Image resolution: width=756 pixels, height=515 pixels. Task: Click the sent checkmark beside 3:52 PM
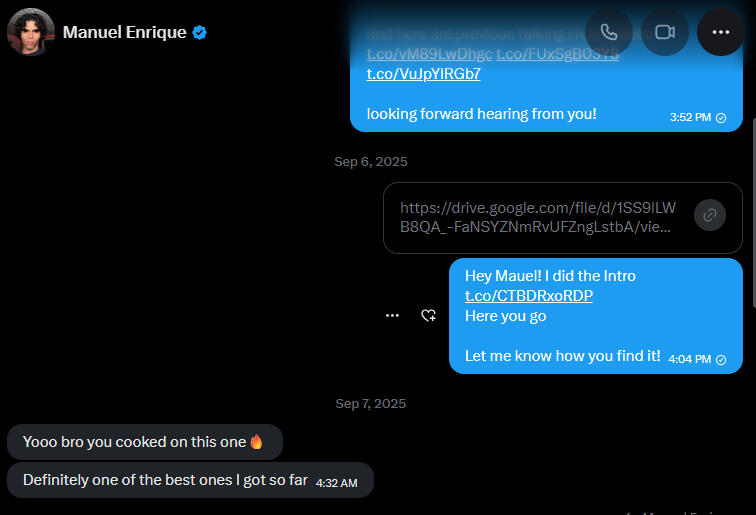(x=721, y=117)
